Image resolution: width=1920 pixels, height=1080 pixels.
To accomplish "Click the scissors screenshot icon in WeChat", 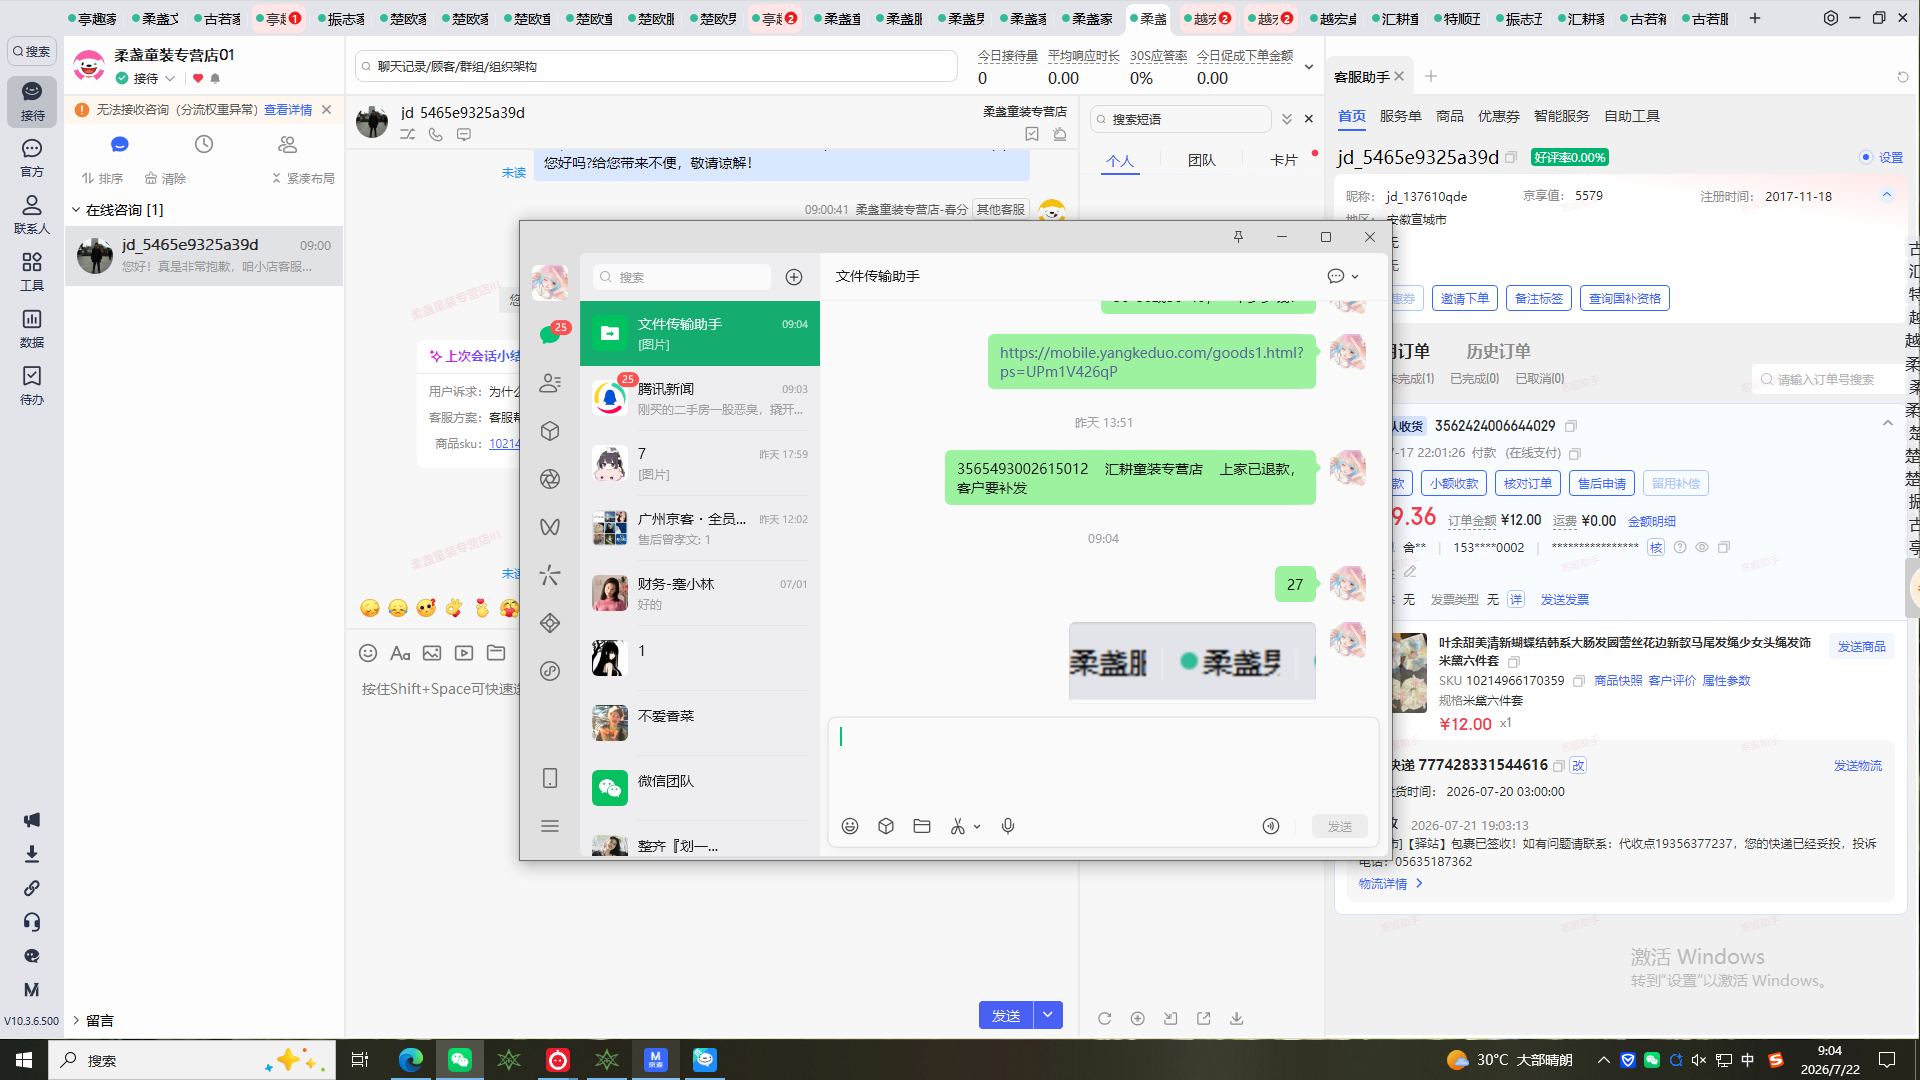I will 958,826.
